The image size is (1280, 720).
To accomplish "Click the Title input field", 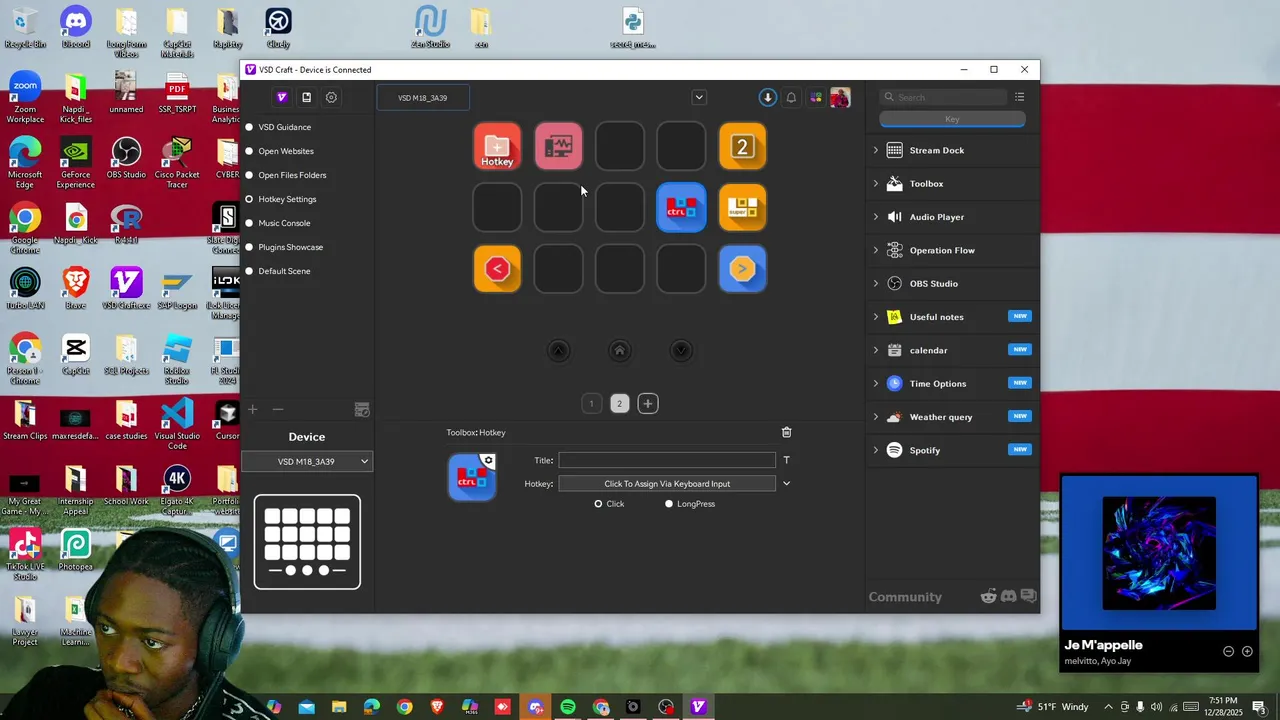I will pos(667,460).
